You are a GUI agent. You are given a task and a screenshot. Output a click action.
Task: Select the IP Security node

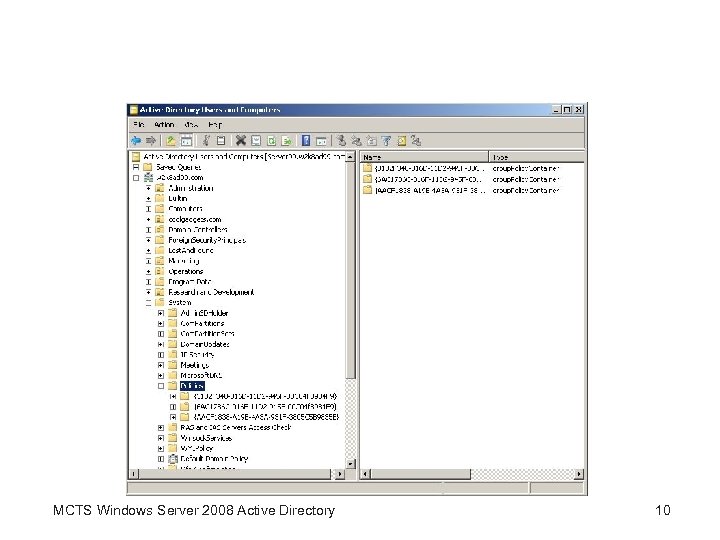click(x=197, y=354)
